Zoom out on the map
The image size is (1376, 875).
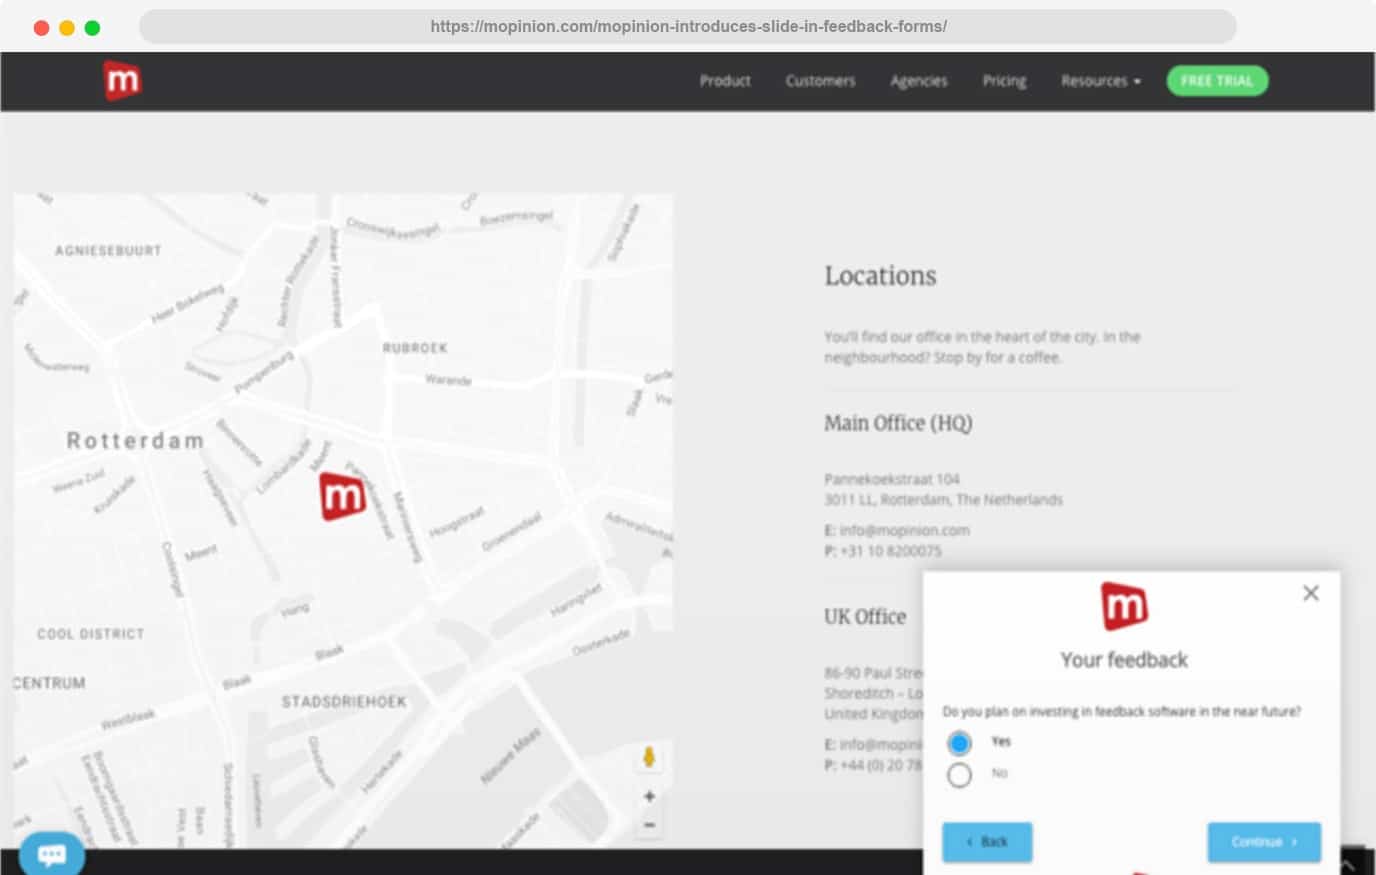click(x=649, y=825)
